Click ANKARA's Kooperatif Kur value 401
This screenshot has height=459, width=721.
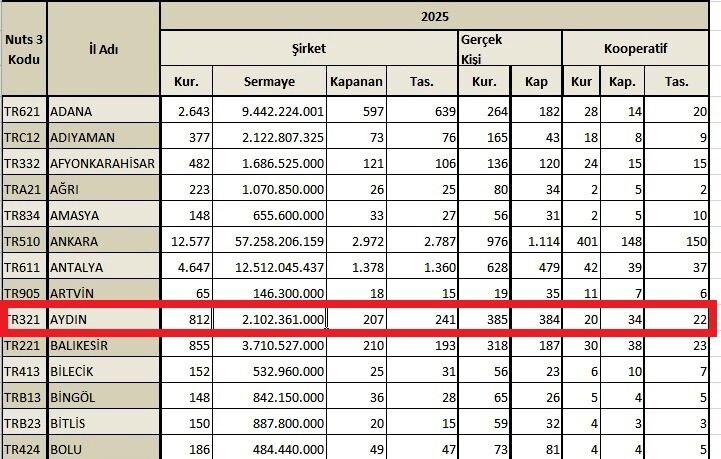tap(581, 241)
